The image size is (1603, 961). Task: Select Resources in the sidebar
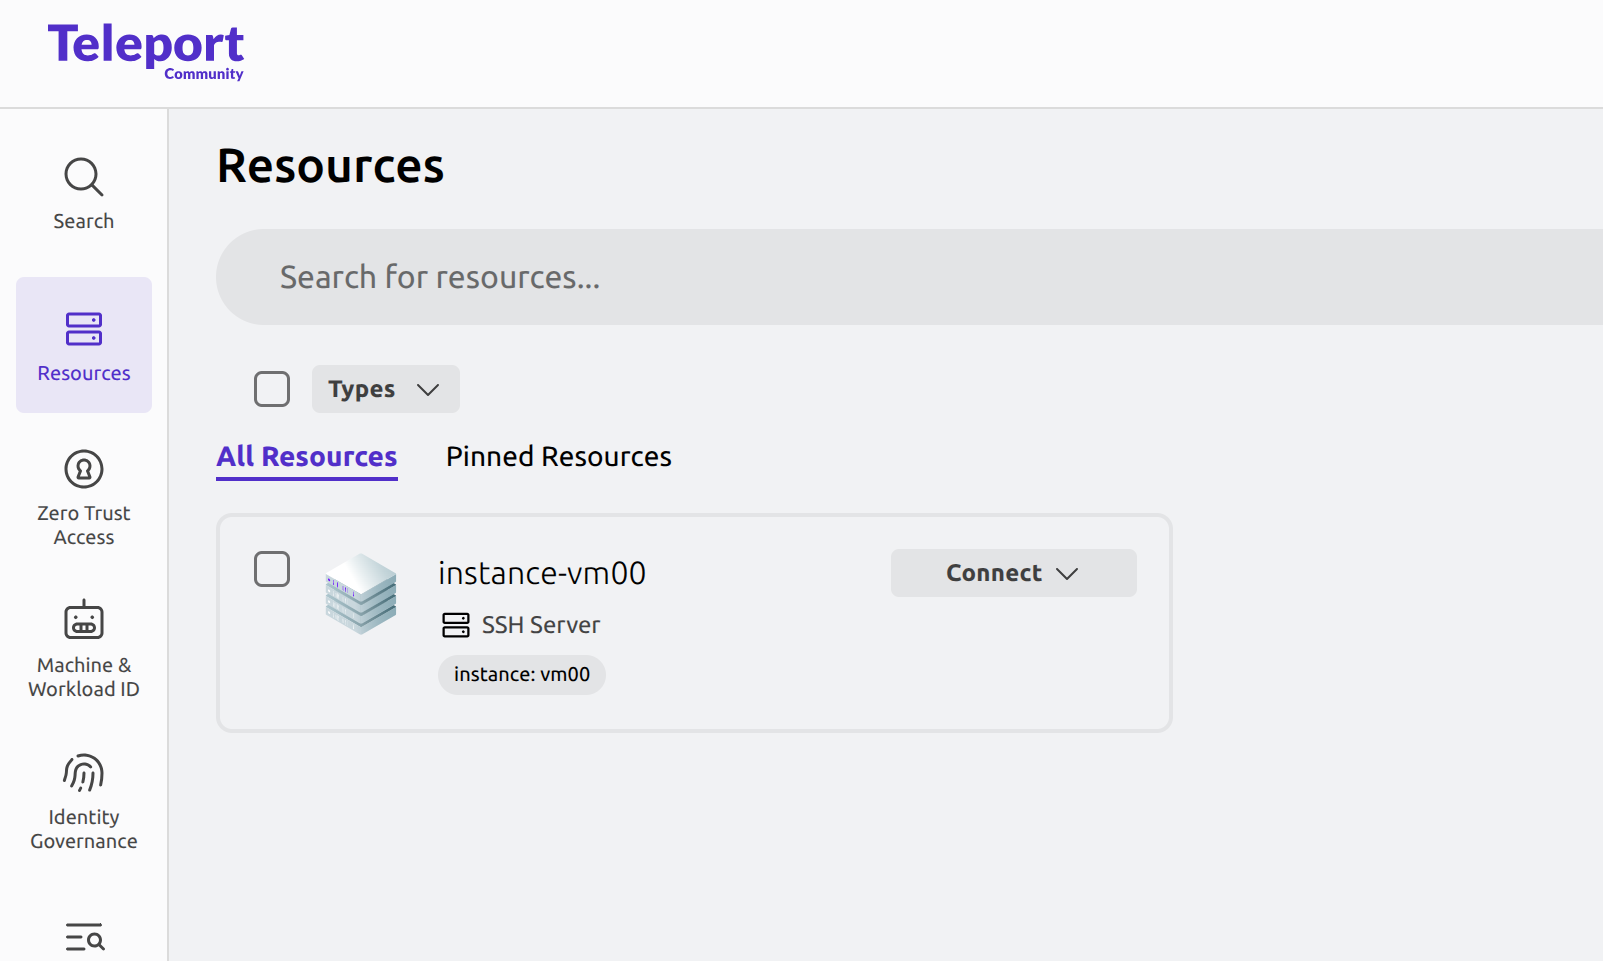point(84,345)
